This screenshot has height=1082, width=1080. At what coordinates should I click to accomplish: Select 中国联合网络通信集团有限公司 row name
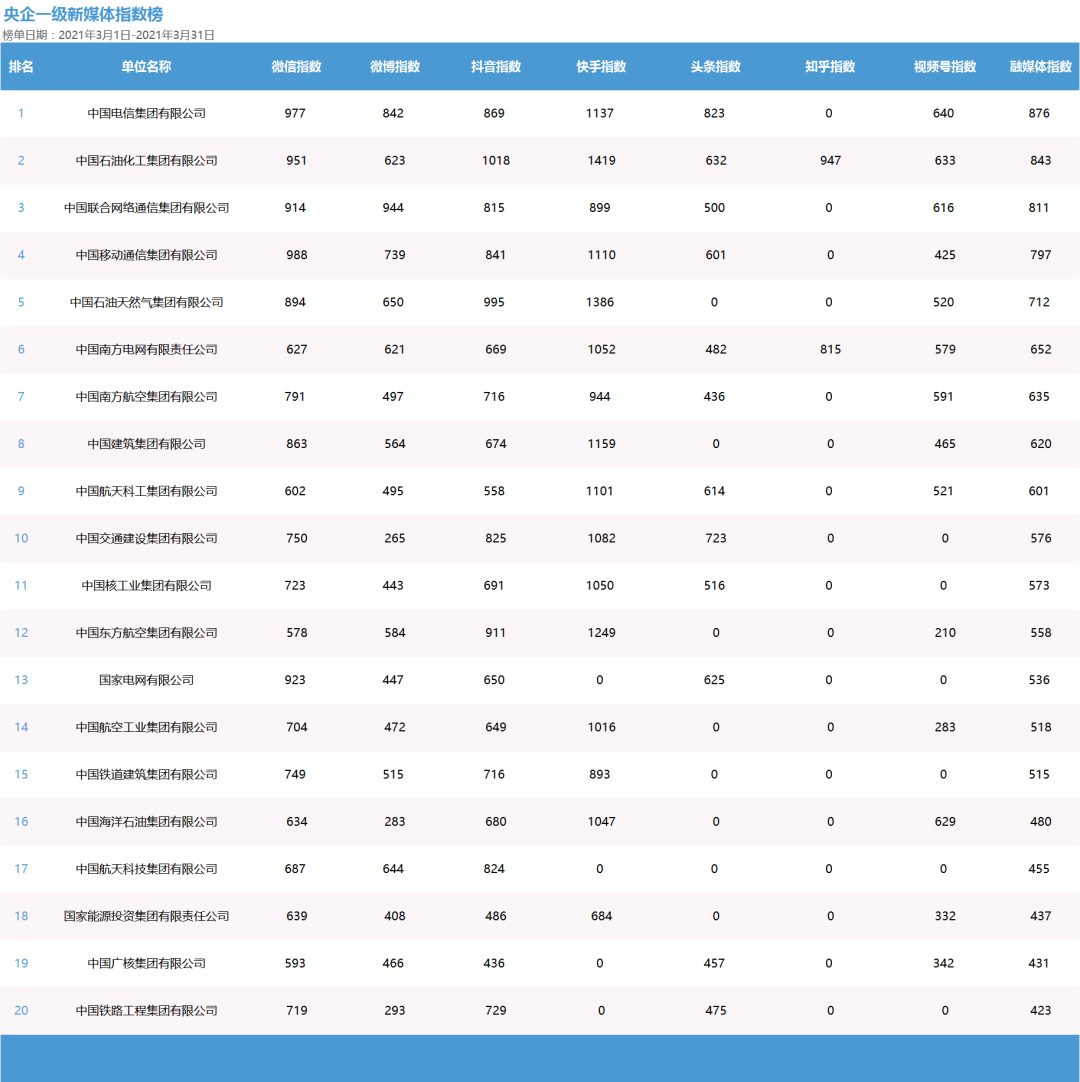pyautogui.click(x=146, y=208)
